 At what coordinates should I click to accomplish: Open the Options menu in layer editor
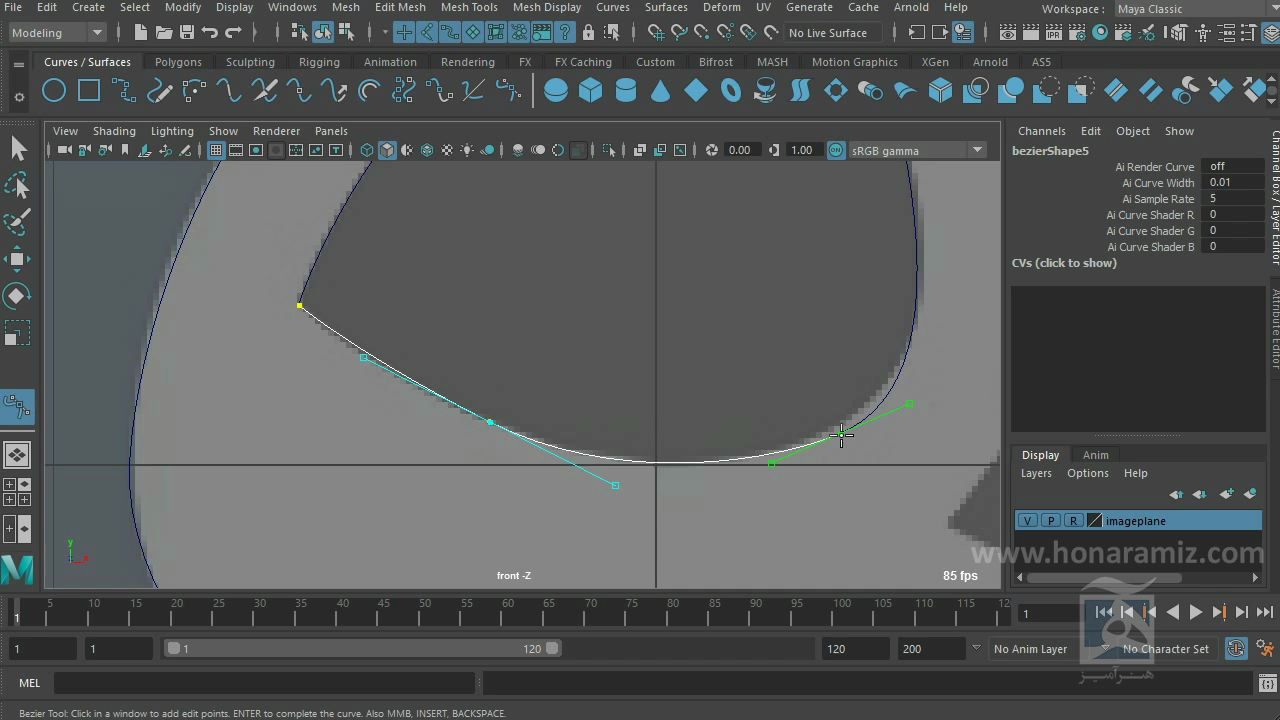point(1088,473)
